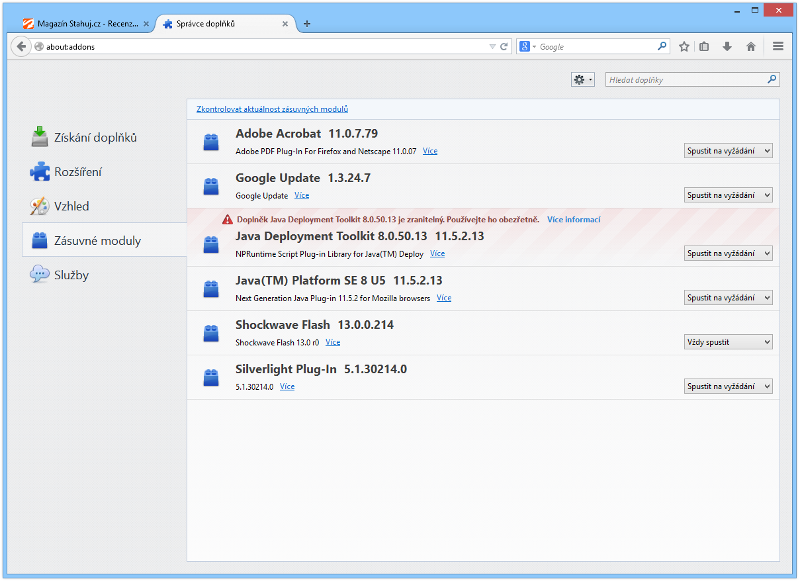Click Zkontrolovat aktuálnost zásuvných modulů link
The height and width of the screenshot is (581, 800).
(x=272, y=109)
